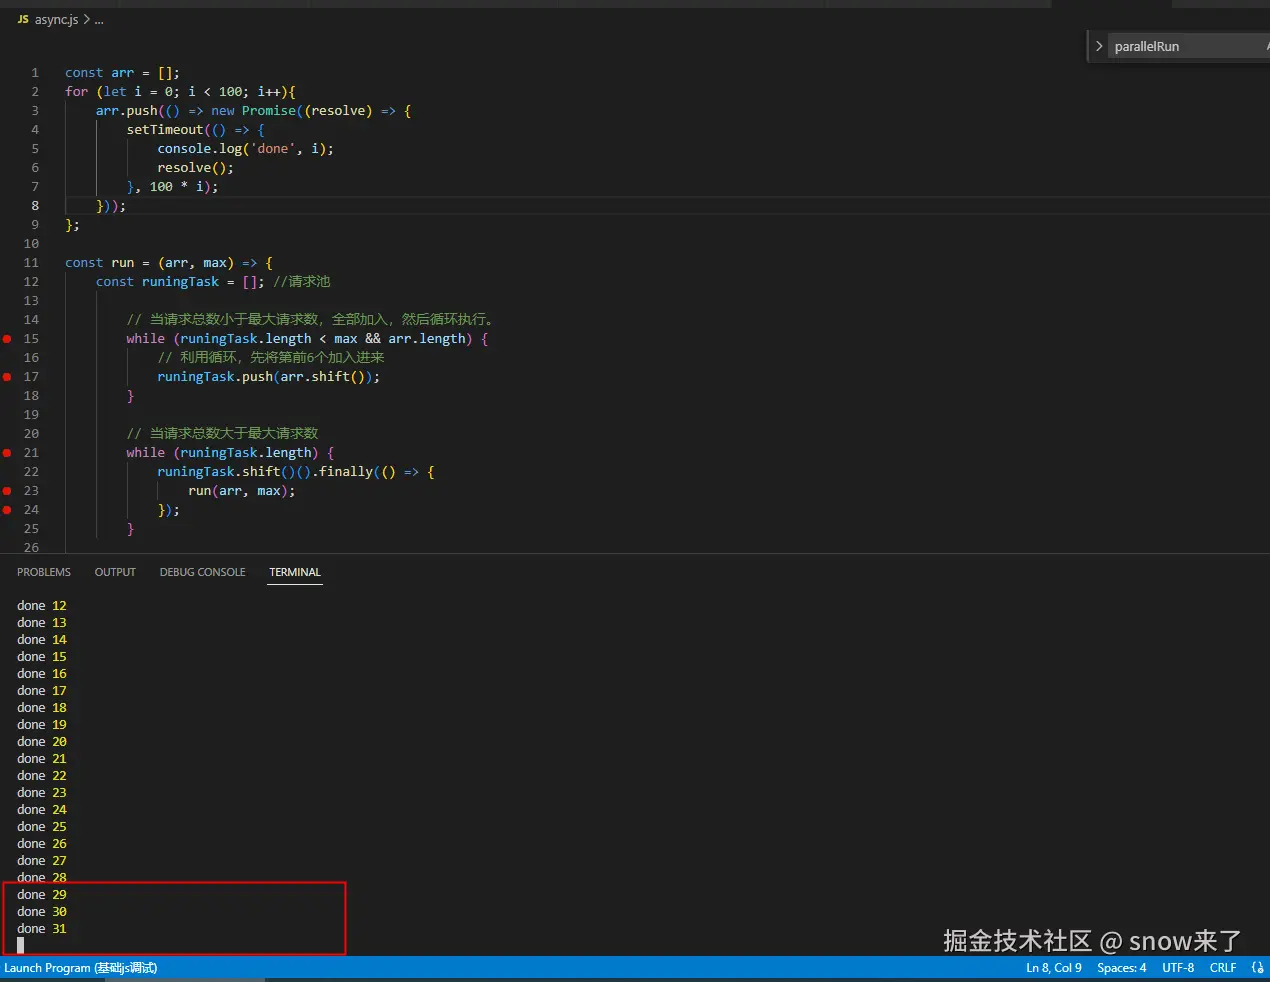
Task: Click the resolve(); statement on line 6
Action: 195,168
